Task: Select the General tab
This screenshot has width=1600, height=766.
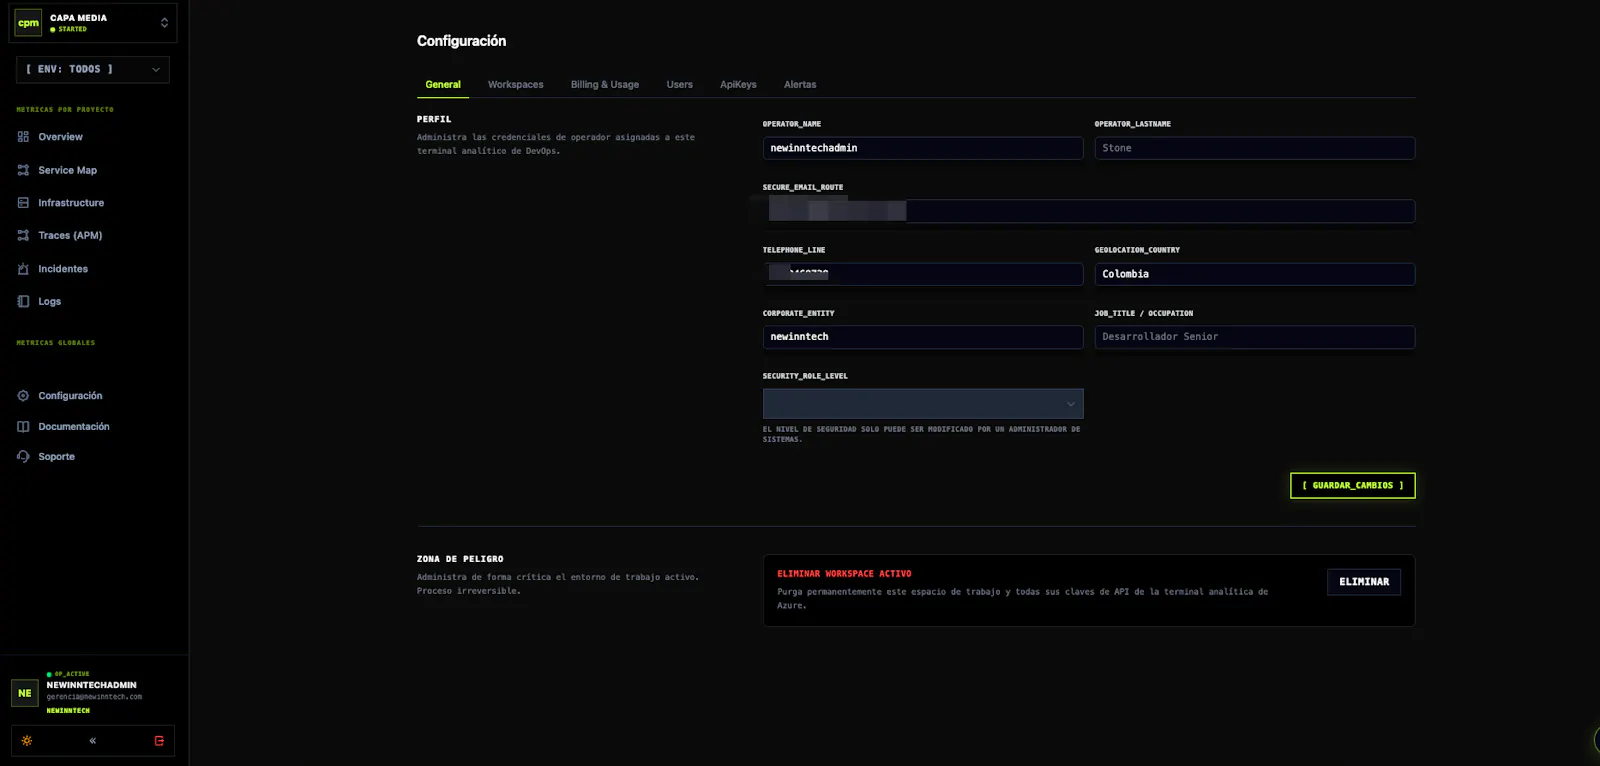Action: [443, 85]
